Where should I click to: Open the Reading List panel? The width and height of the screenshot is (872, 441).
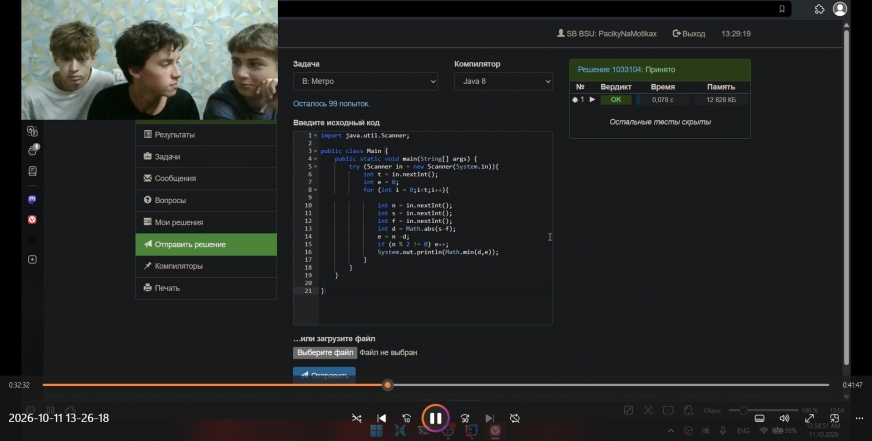point(32,171)
